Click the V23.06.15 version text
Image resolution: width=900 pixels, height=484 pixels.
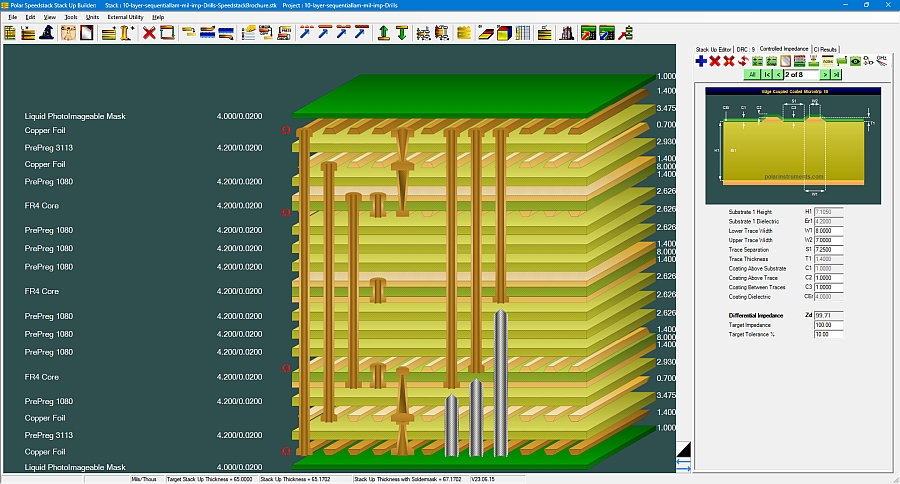pyautogui.click(x=483, y=479)
